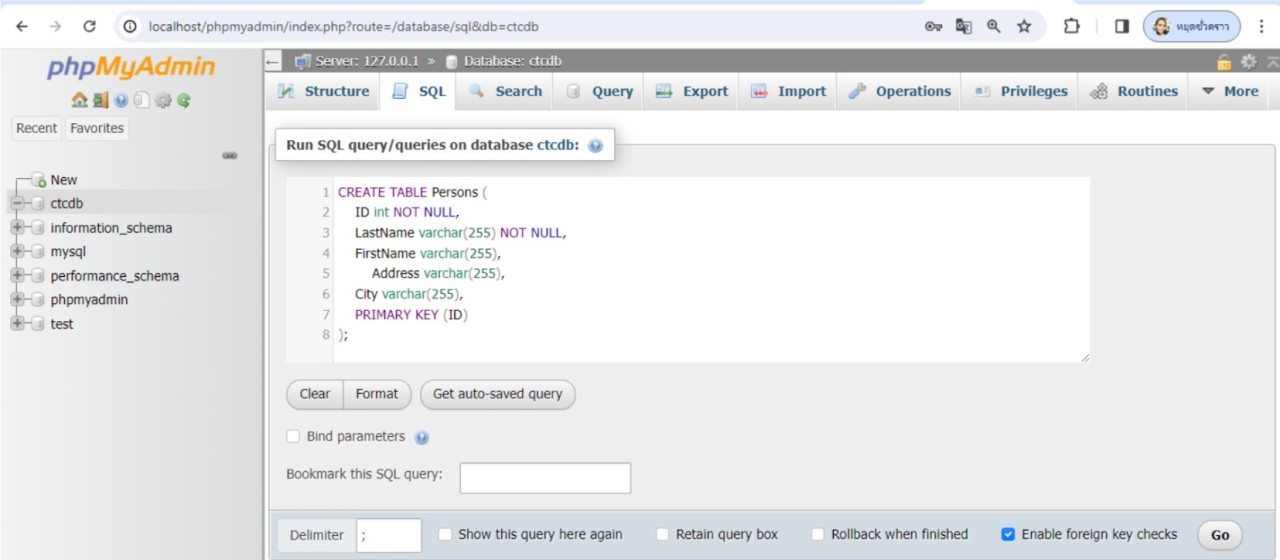This screenshot has width=1280, height=560.
Task: Enable the Bind parameters checkbox
Action: pos(293,436)
